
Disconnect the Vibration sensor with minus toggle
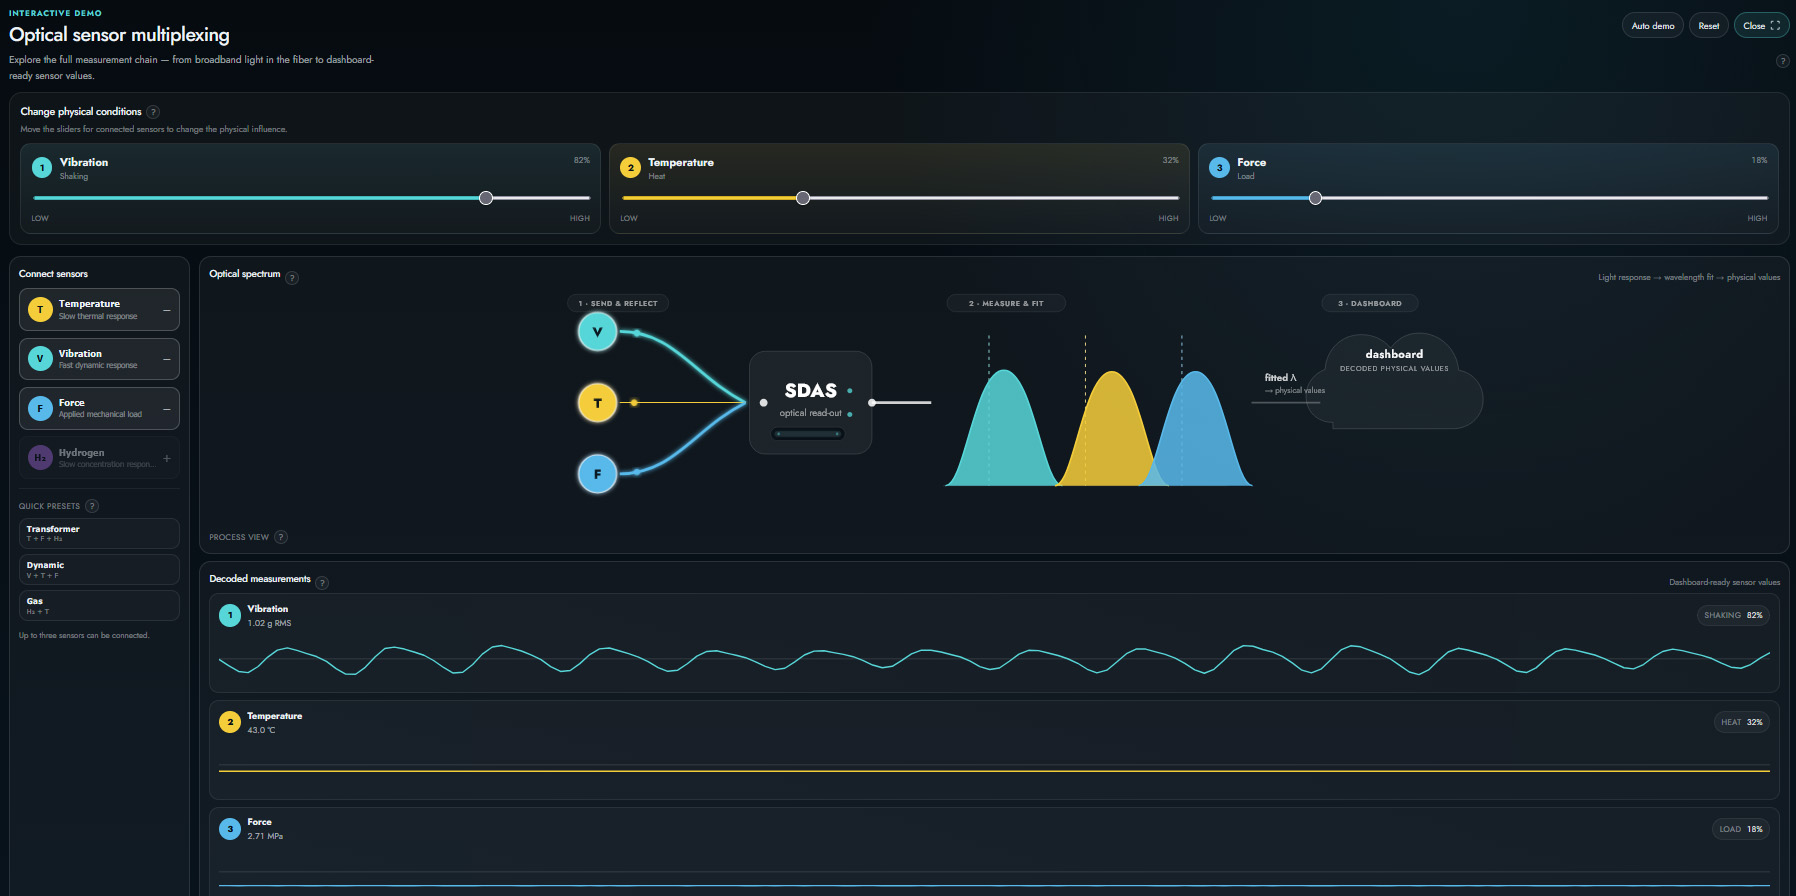pos(166,359)
